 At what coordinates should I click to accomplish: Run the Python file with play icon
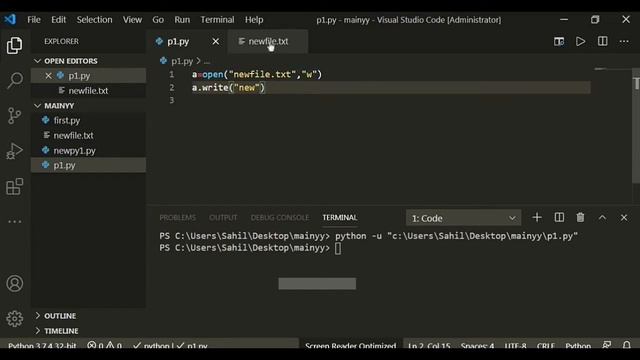coord(580,41)
